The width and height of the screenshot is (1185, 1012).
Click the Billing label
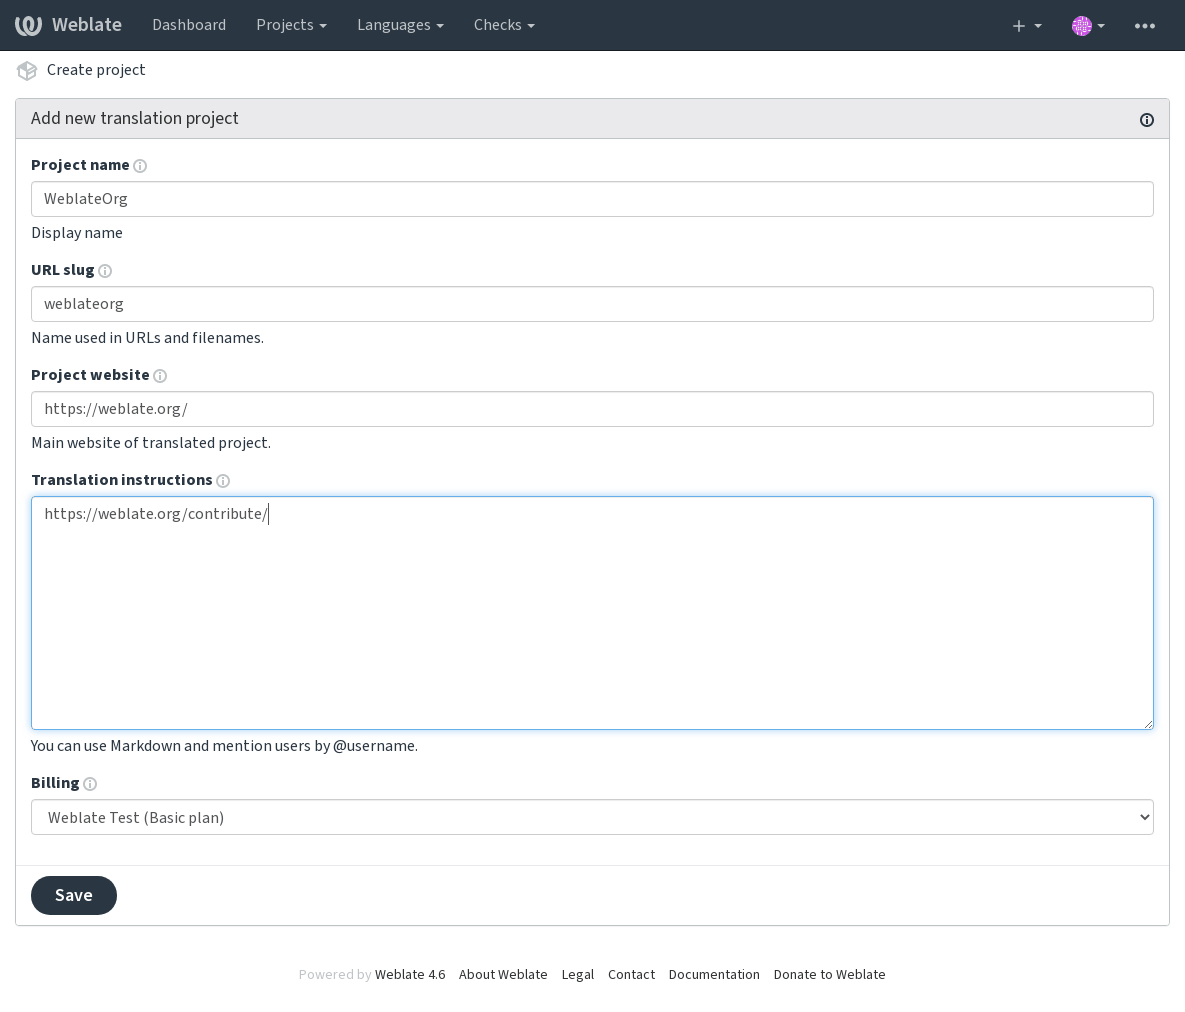pyautogui.click(x=55, y=783)
